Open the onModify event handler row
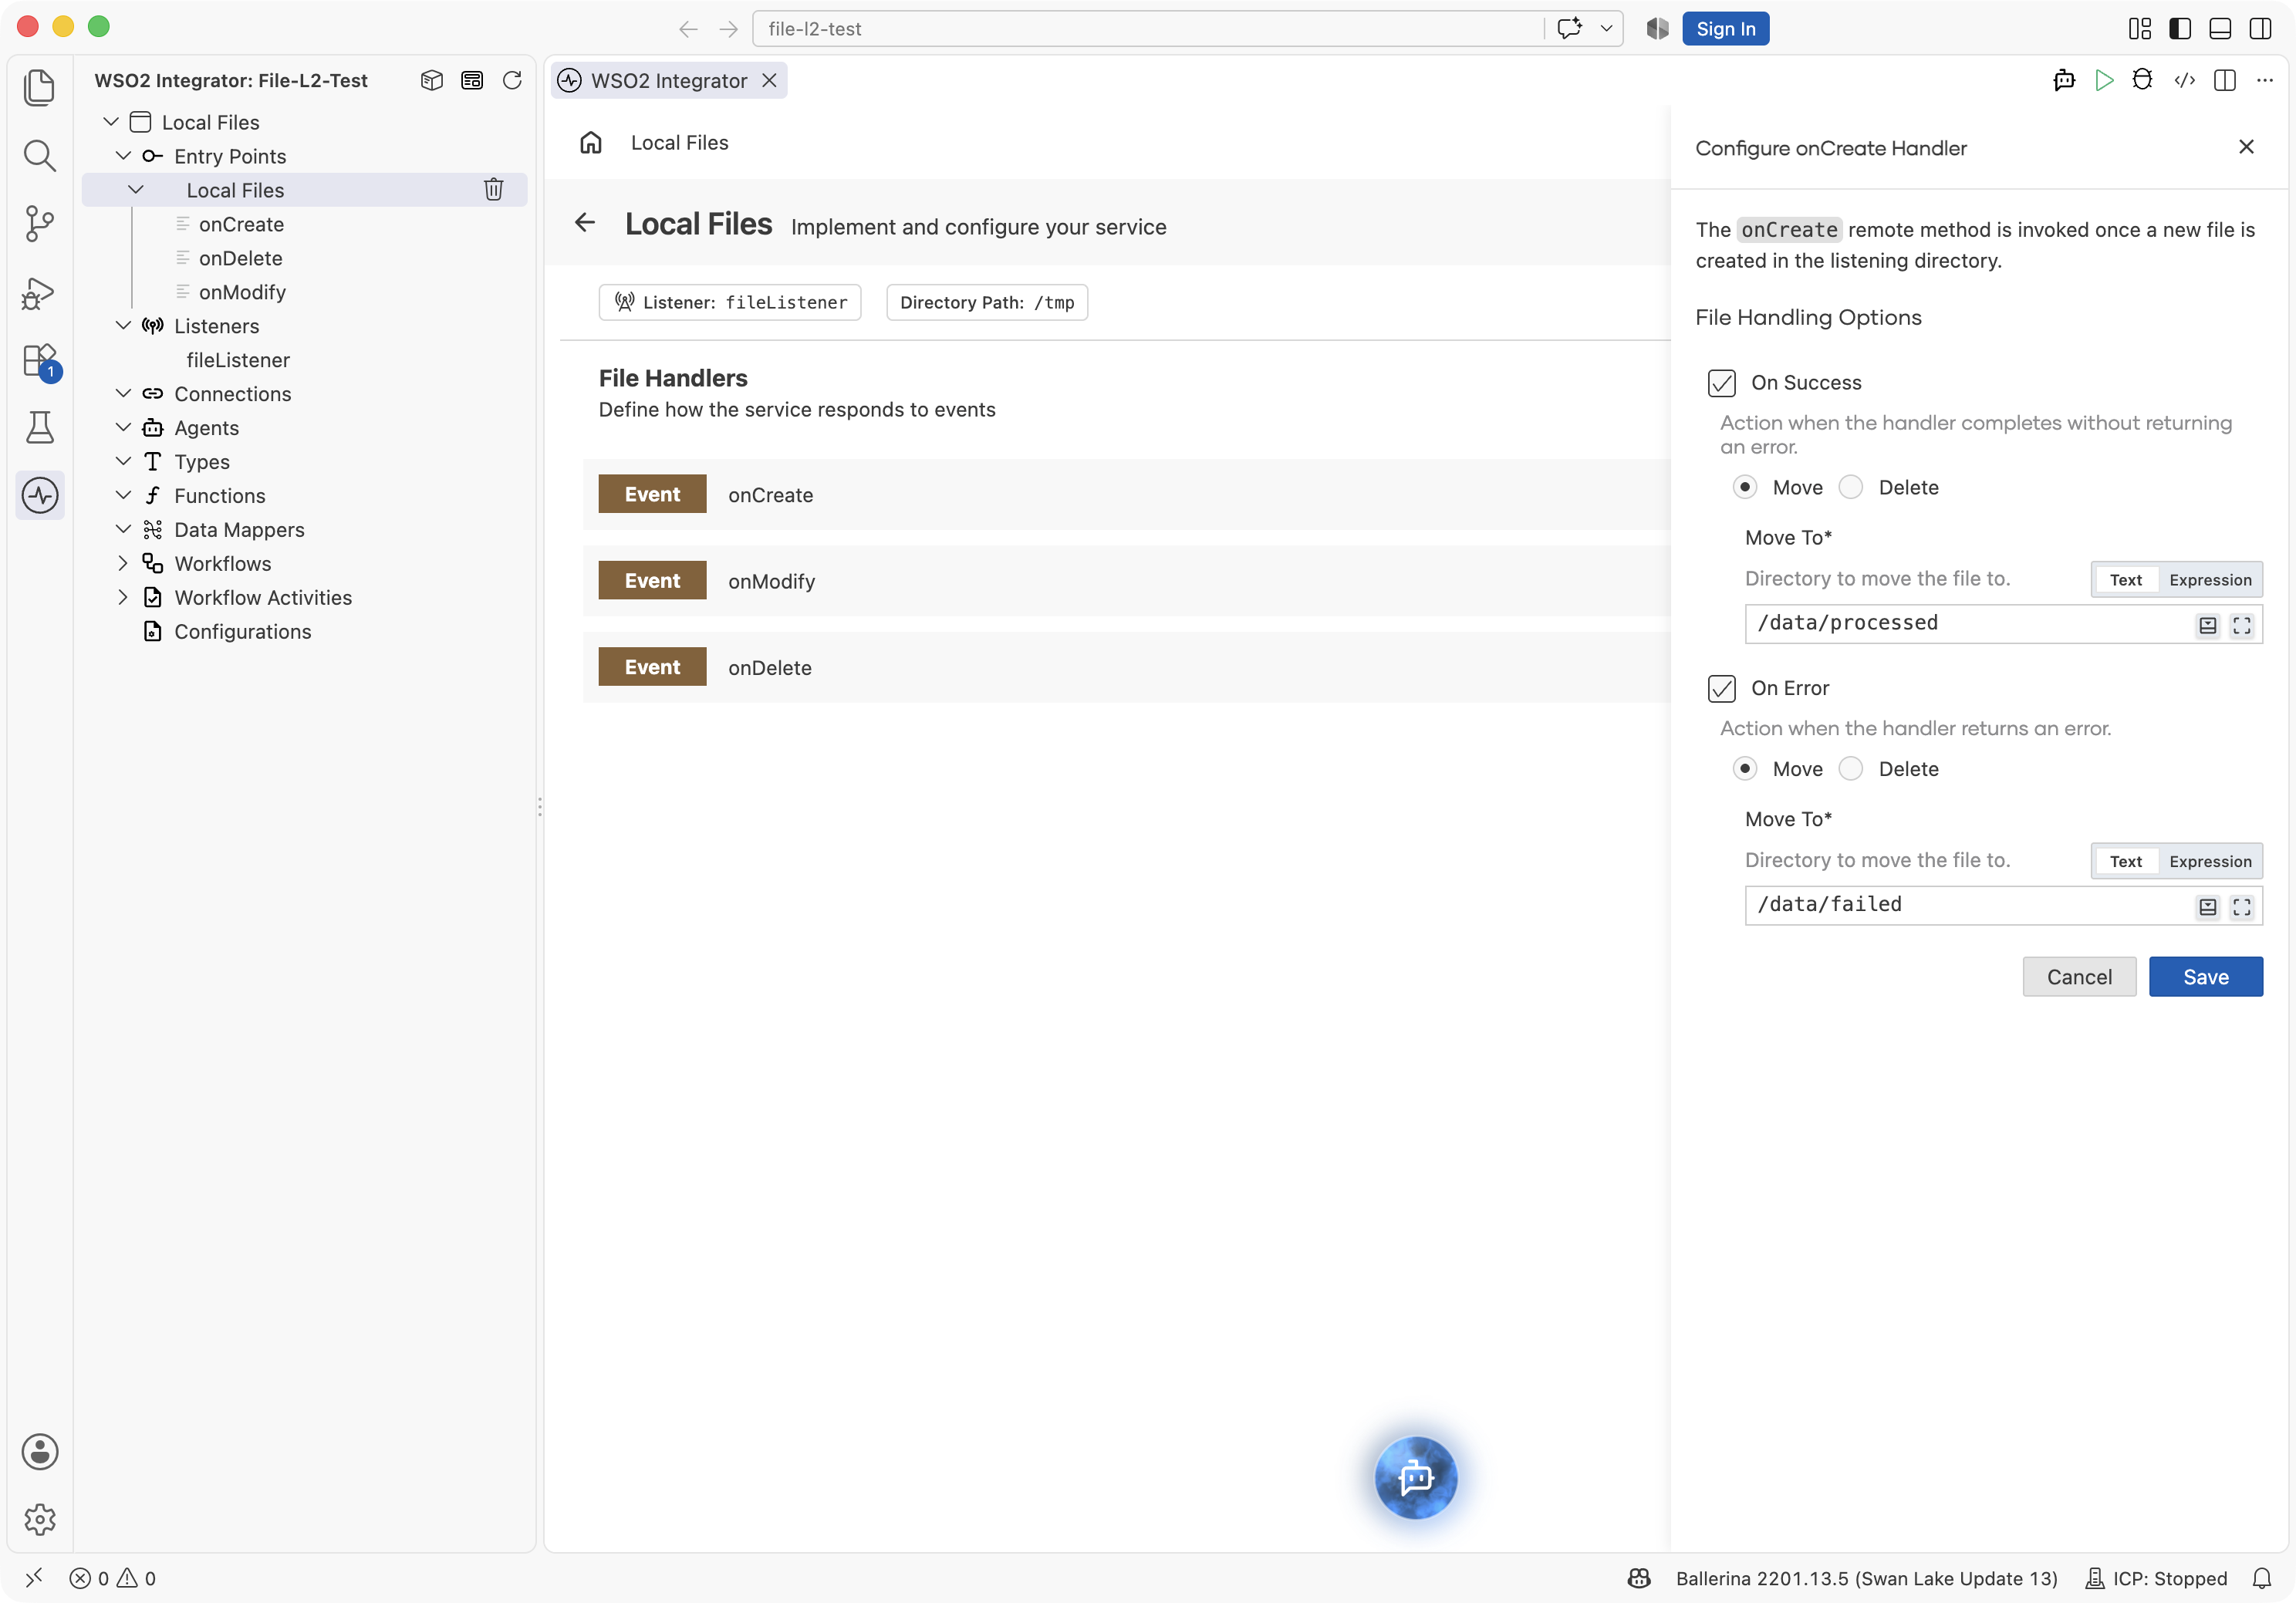Screen dimensions: 2296x1603 click(x=1126, y=581)
